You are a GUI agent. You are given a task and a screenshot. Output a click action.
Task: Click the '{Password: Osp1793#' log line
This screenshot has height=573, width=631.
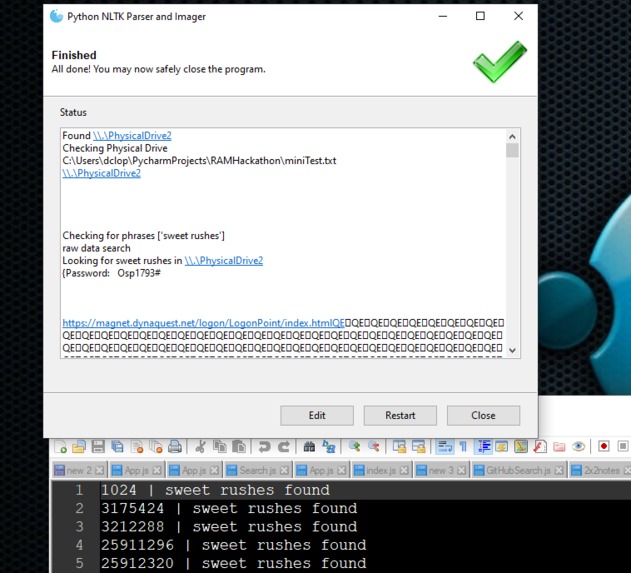(111, 273)
